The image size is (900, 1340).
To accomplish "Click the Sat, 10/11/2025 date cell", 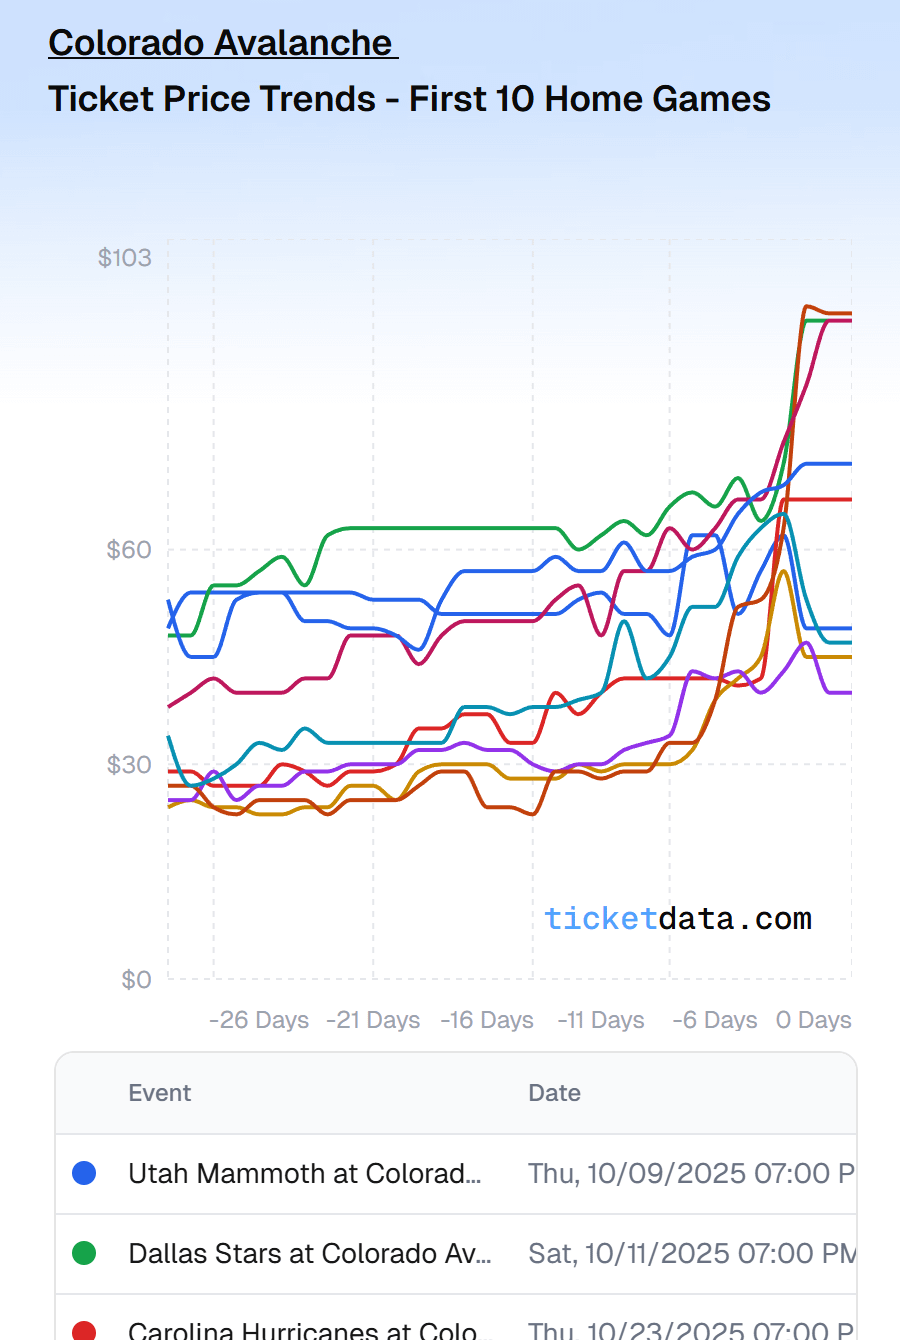I will click(690, 1253).
